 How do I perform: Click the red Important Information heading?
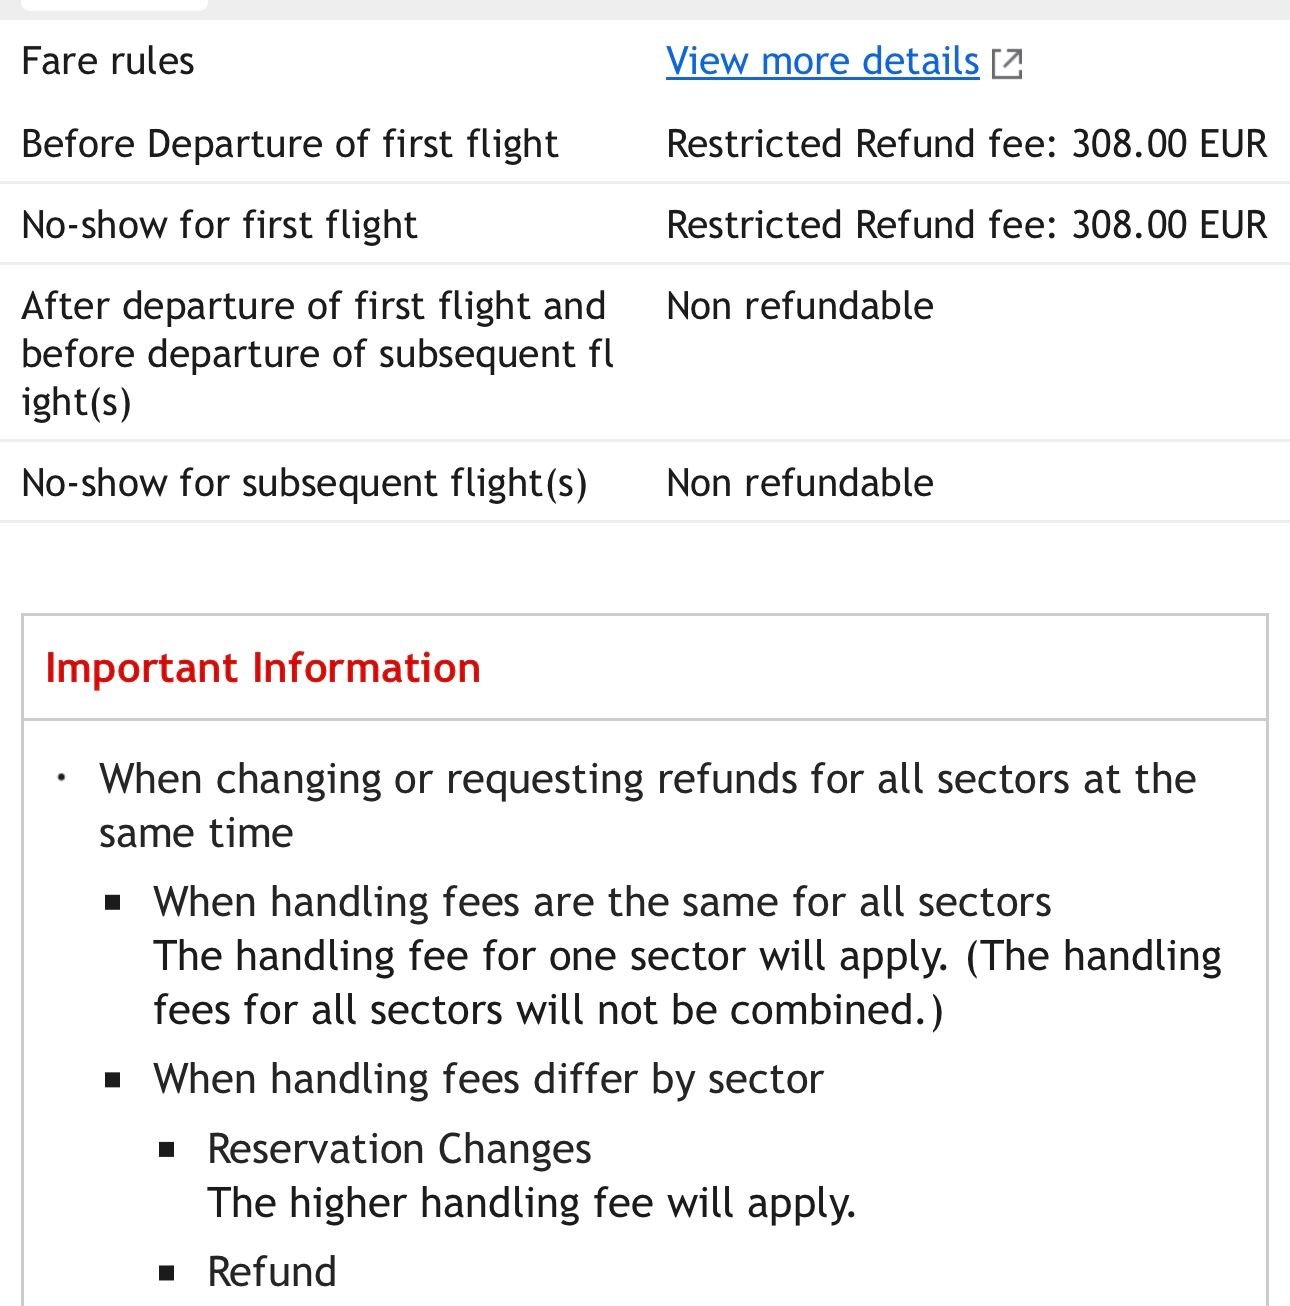[x=263, y=668]
